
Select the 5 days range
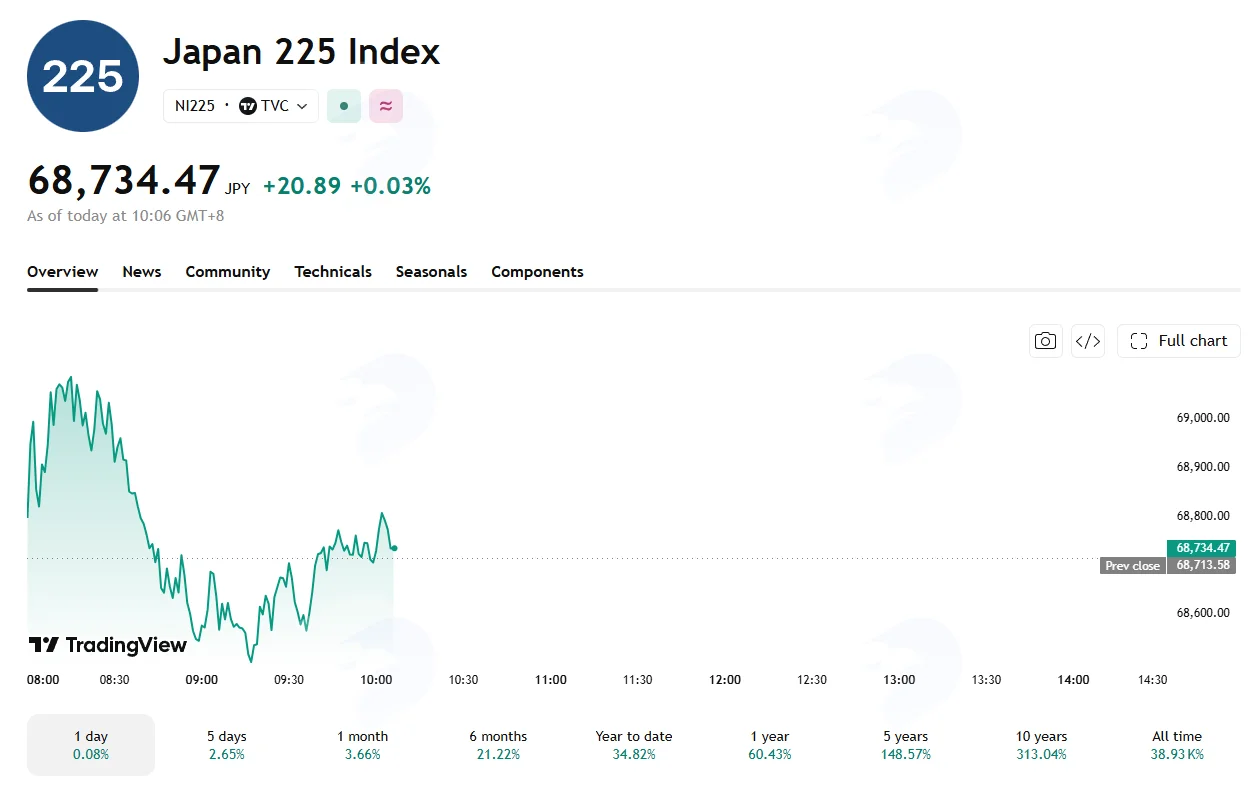[x=227, y=745]
